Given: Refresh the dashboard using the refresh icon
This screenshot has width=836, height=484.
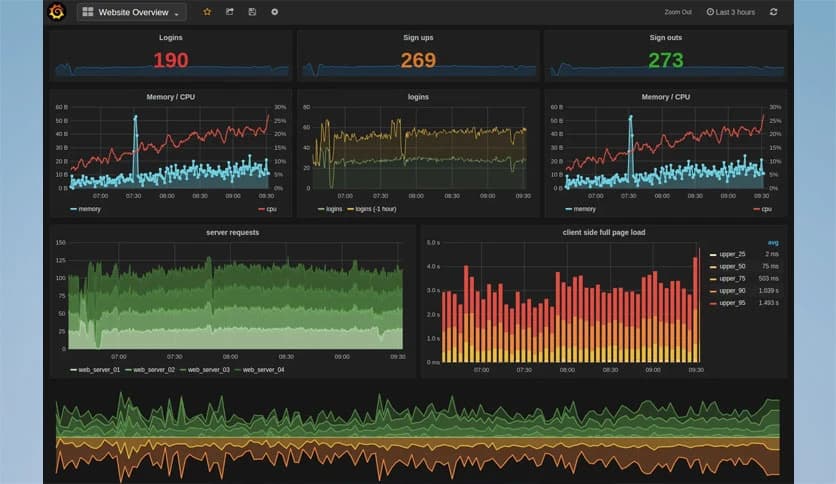Looking at the screenshot, I should click(773, 12).
